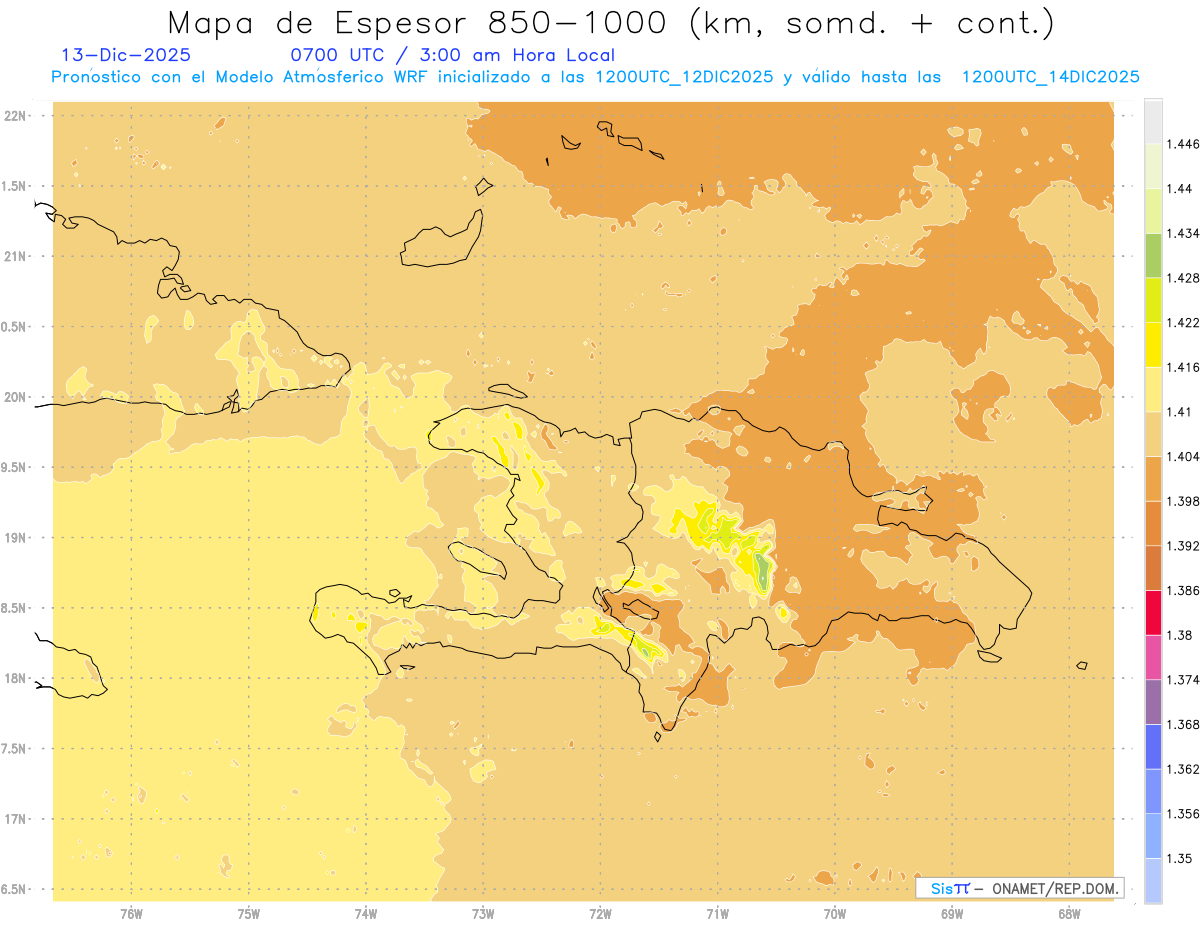Click colorbar value '1.38'

[1177, 635]
